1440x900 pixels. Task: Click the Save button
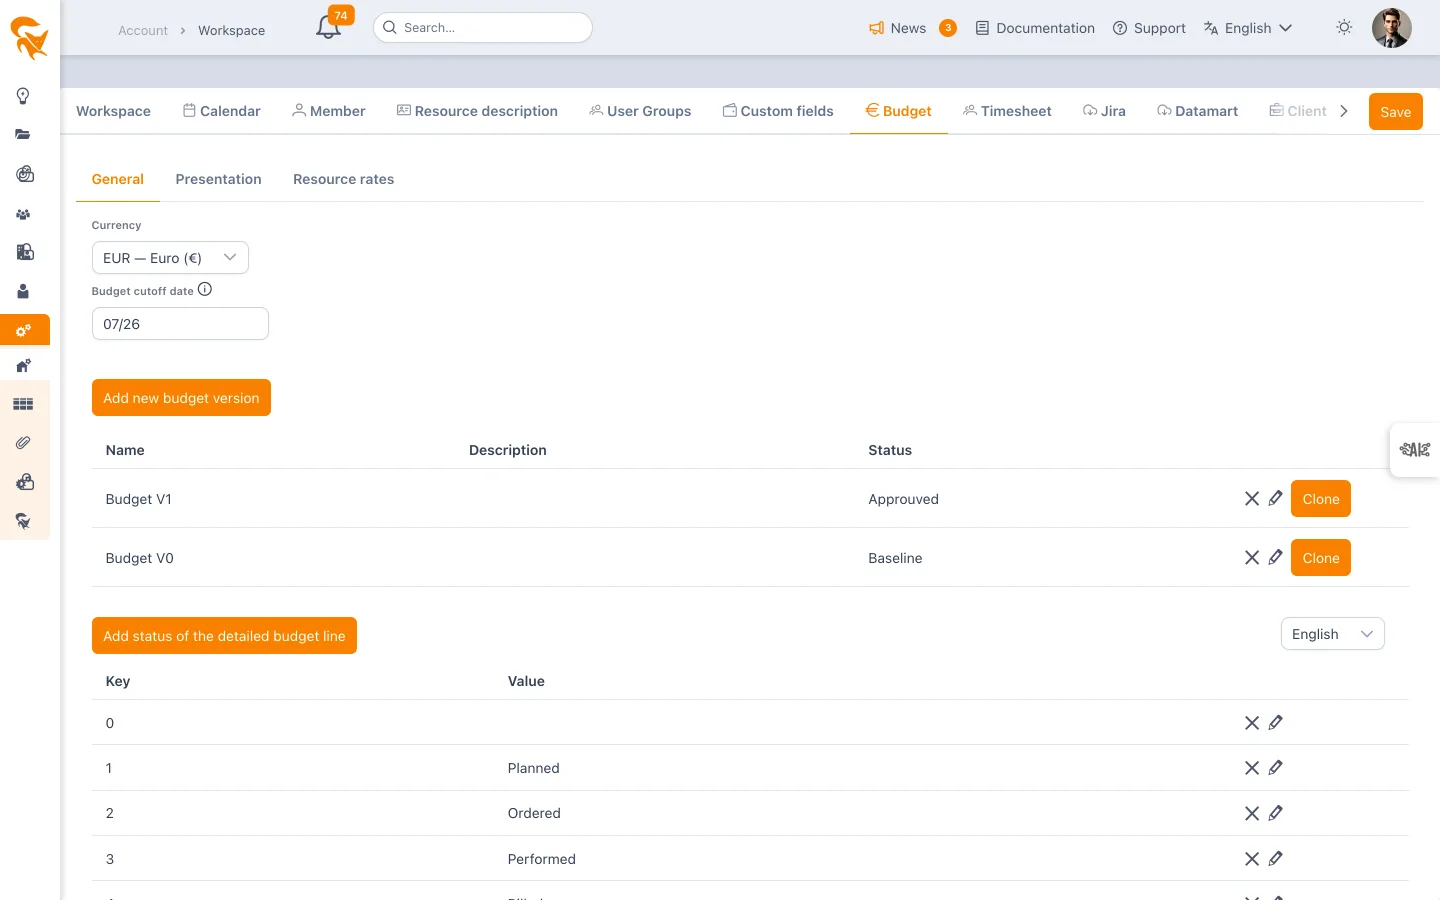[x=1395, y=112]
